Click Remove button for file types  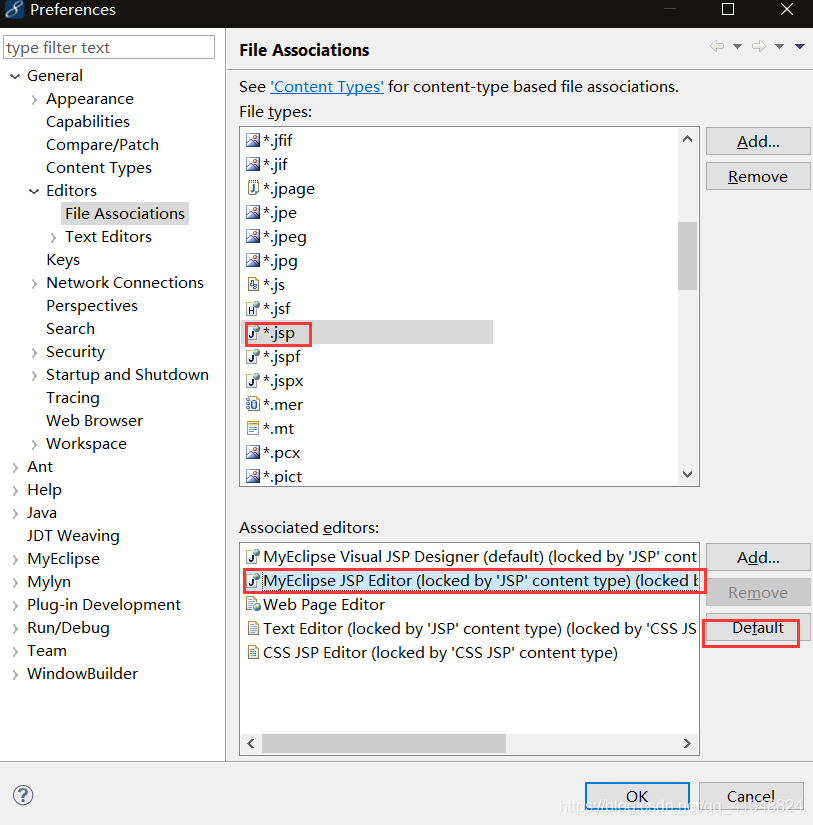(x=758, y=176)
